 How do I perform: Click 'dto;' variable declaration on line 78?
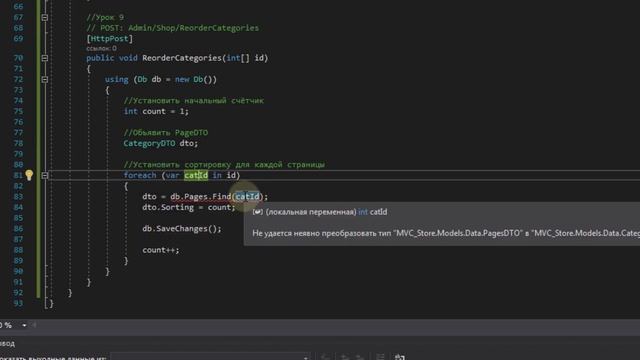click(189, 143)
